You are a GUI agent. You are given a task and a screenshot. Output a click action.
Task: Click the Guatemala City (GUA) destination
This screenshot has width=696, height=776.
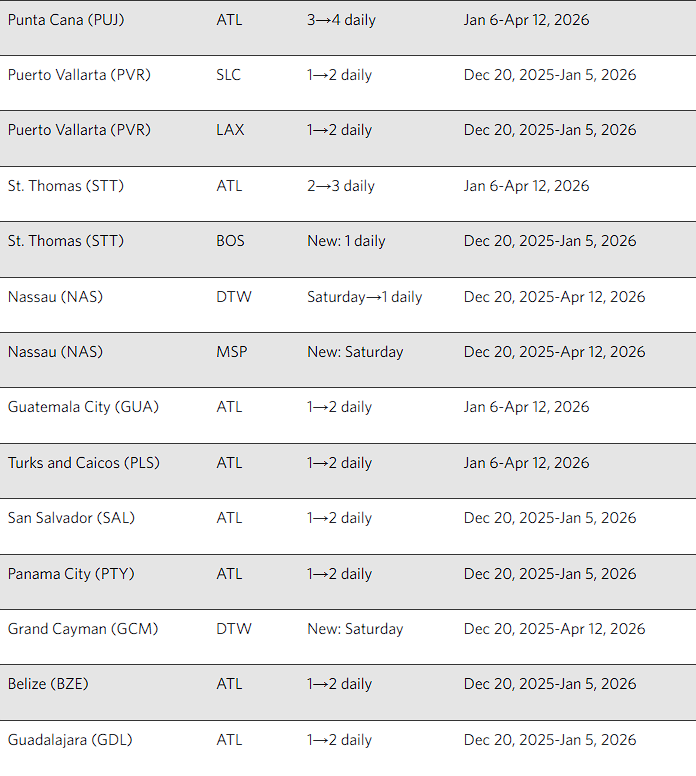click(x=83, y=407)
